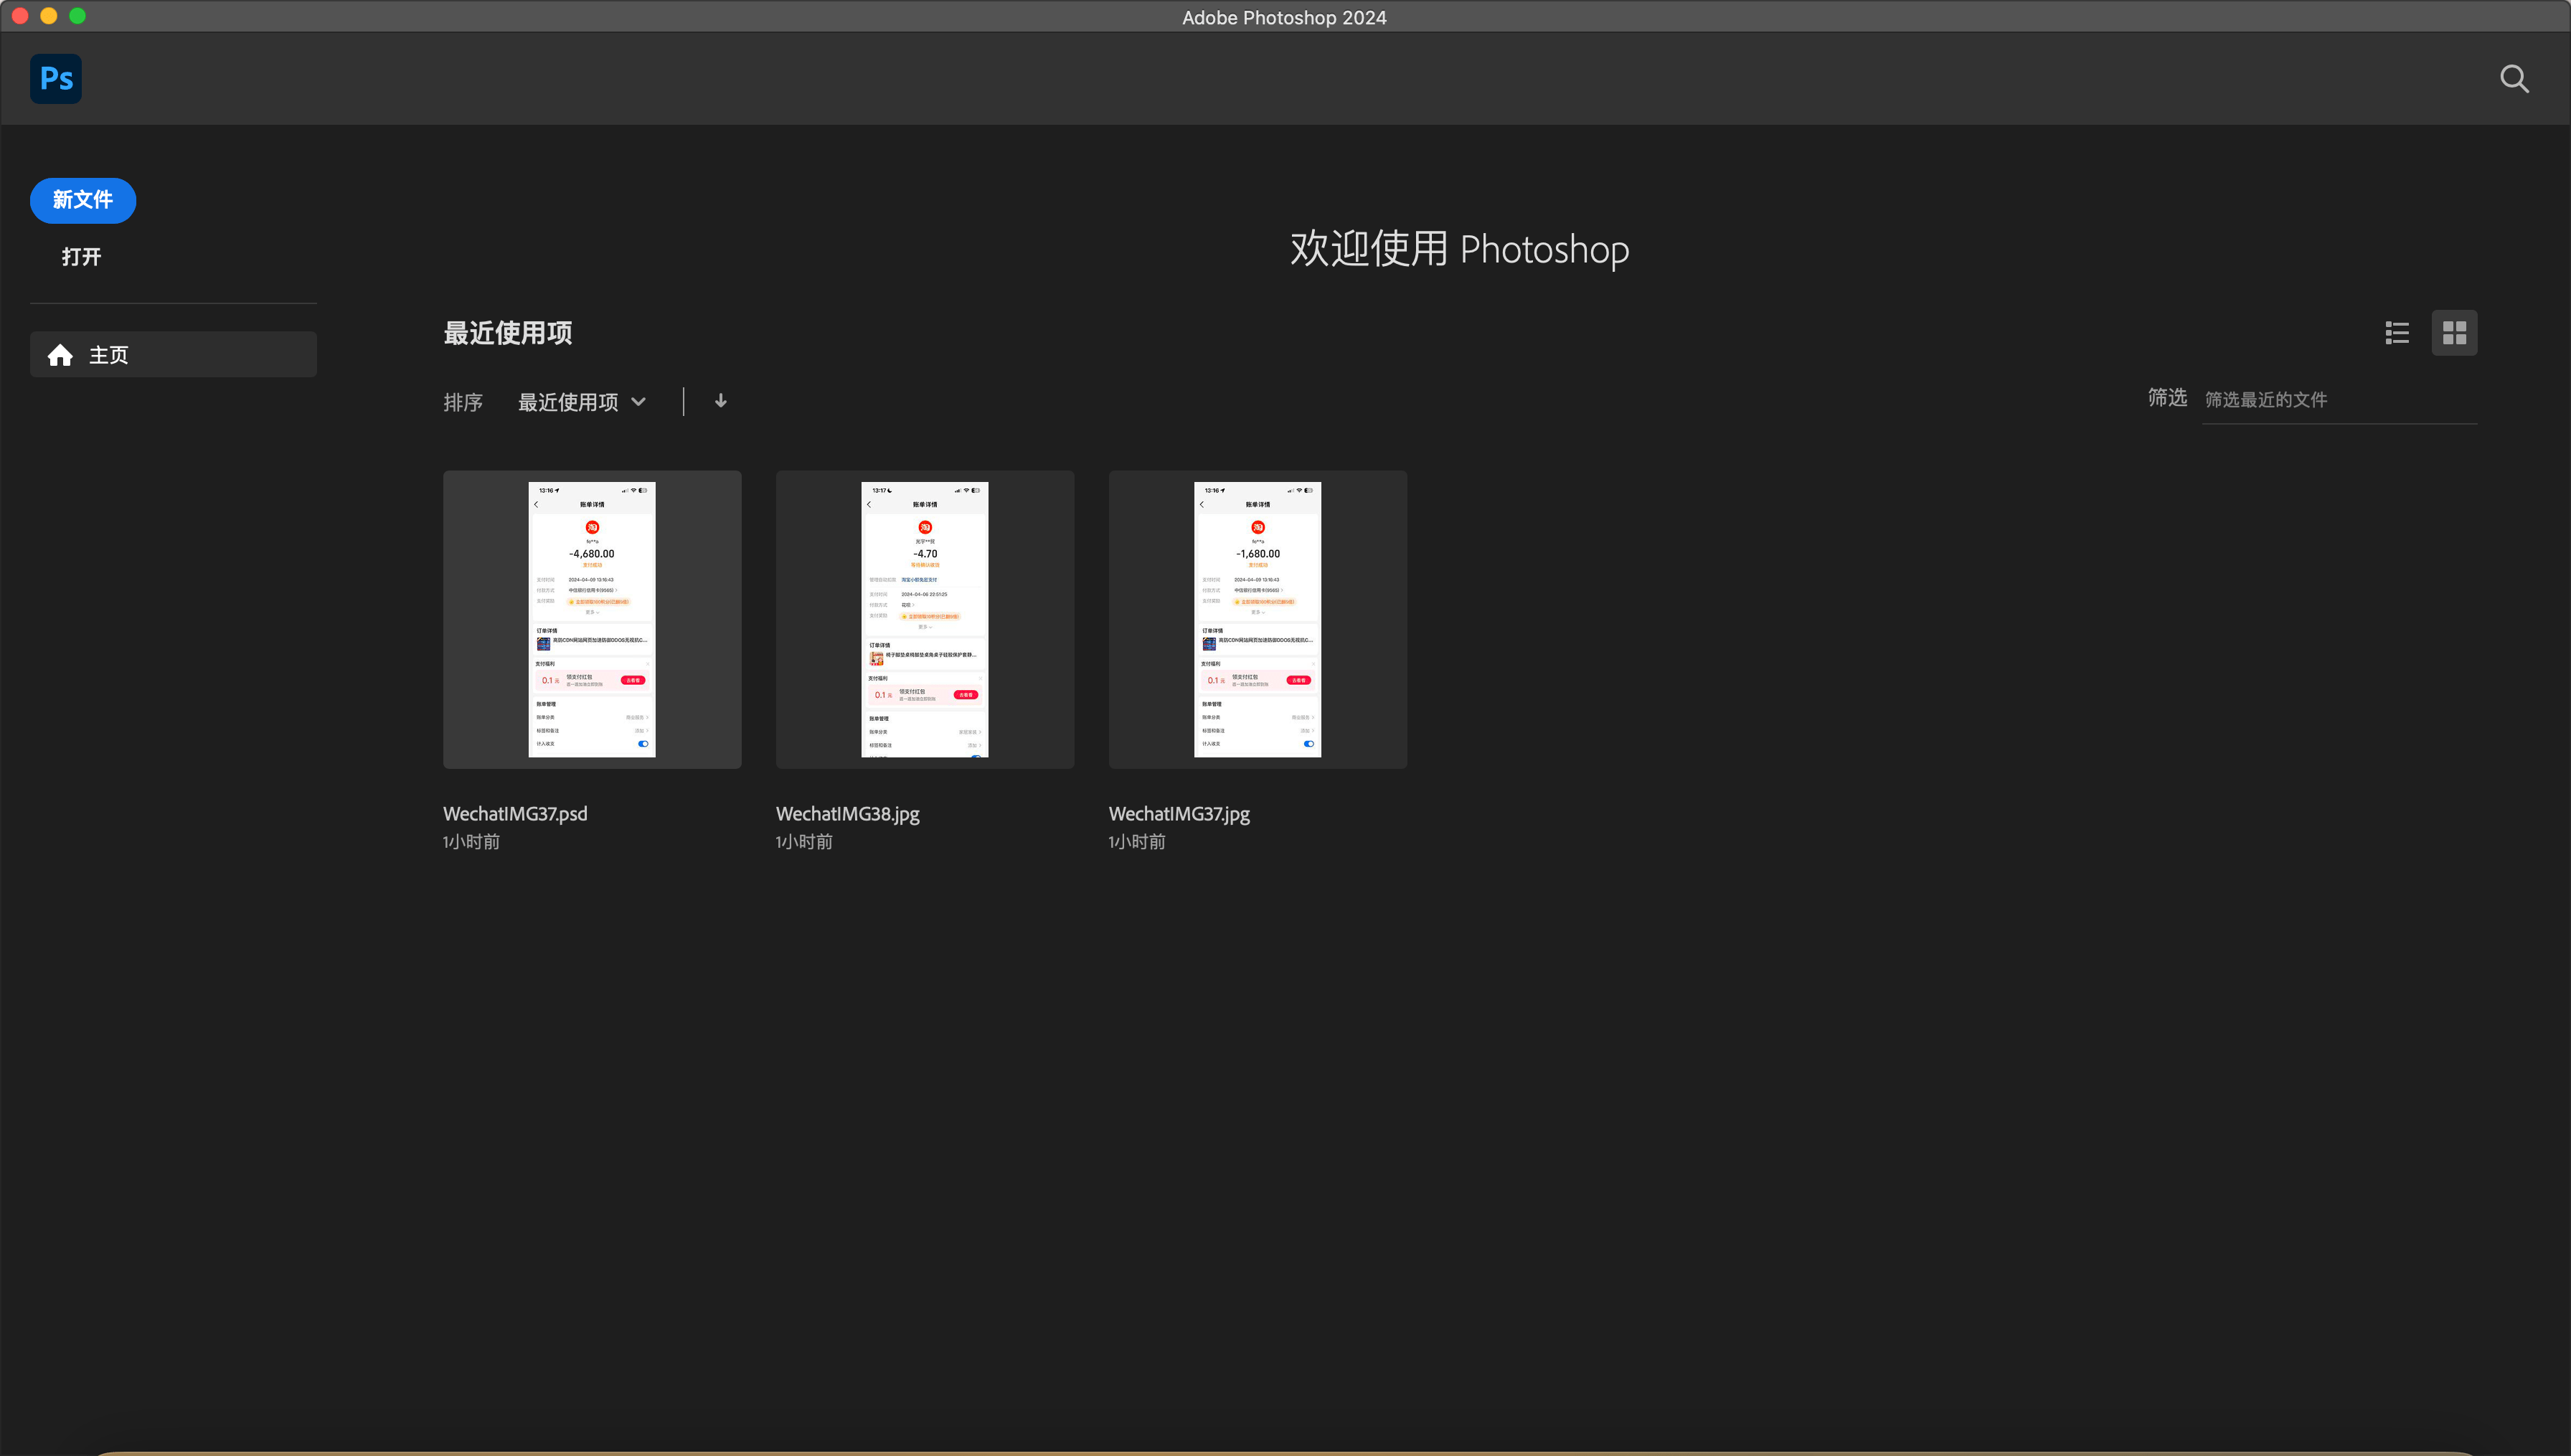Click the 排序 label
Screen dimensions: 2571x1456
tap(463, 402)
